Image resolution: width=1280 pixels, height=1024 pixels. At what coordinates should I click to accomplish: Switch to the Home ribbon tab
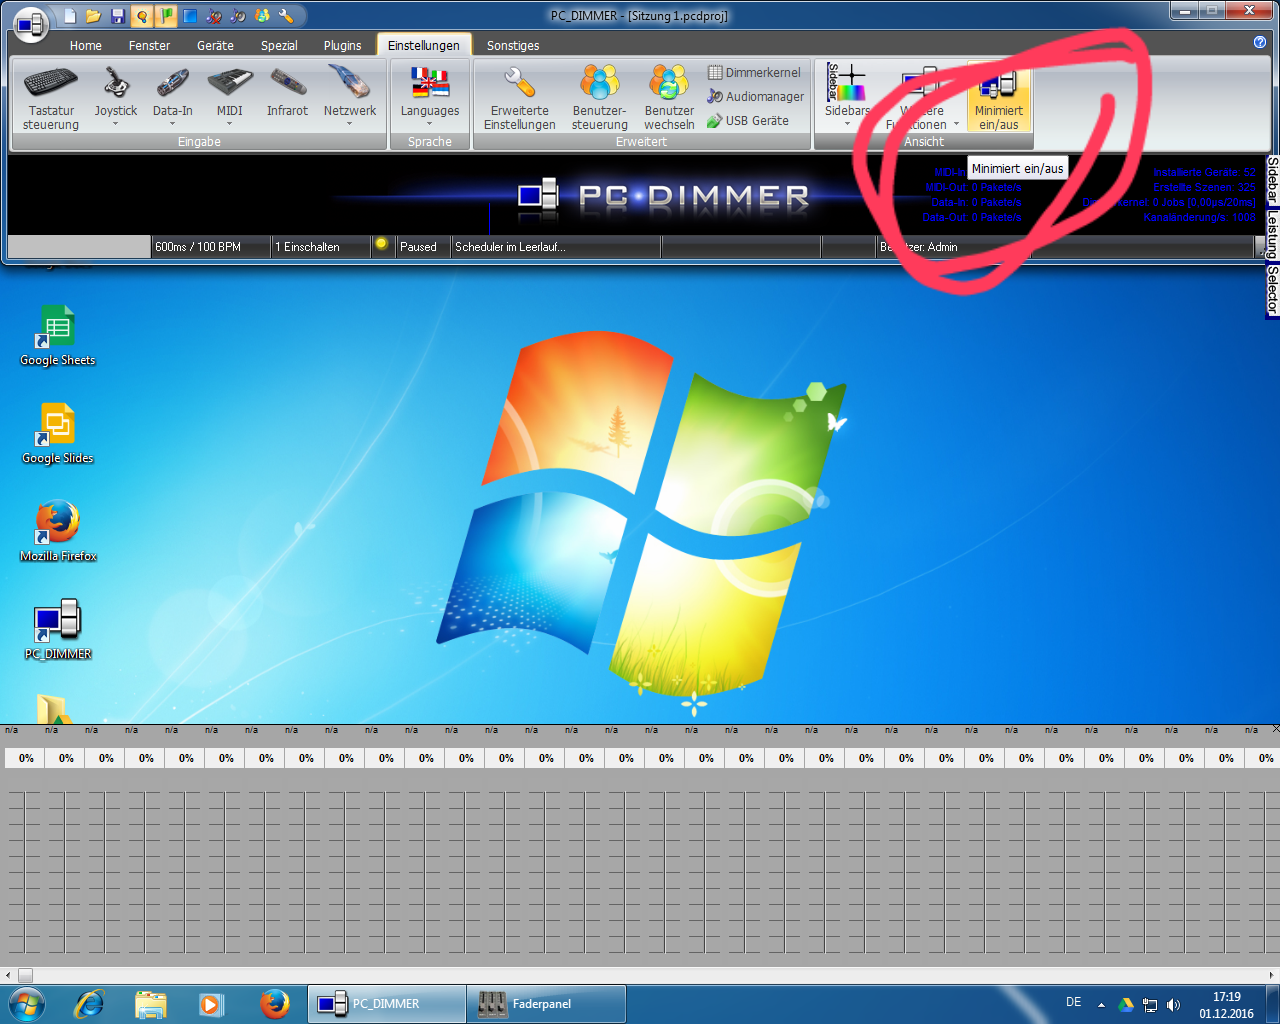click(86, 46)
